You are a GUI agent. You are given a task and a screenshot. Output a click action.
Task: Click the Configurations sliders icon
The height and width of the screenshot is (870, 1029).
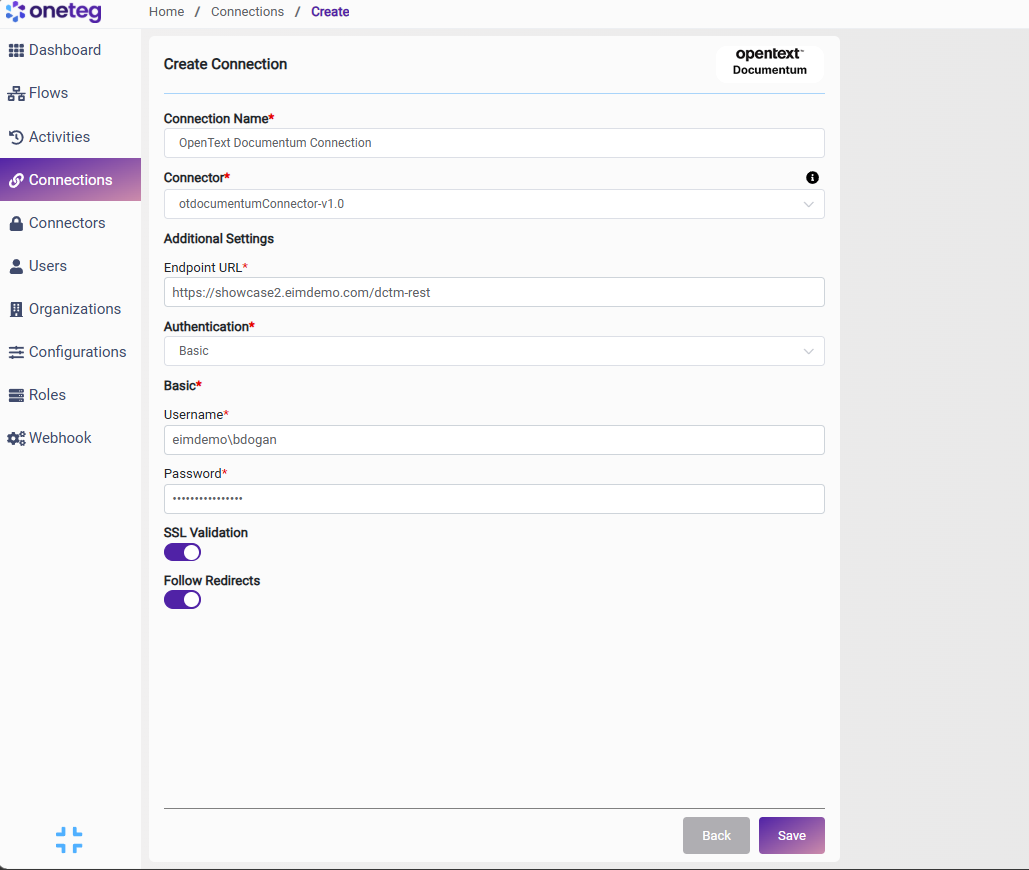pos(16,352)
